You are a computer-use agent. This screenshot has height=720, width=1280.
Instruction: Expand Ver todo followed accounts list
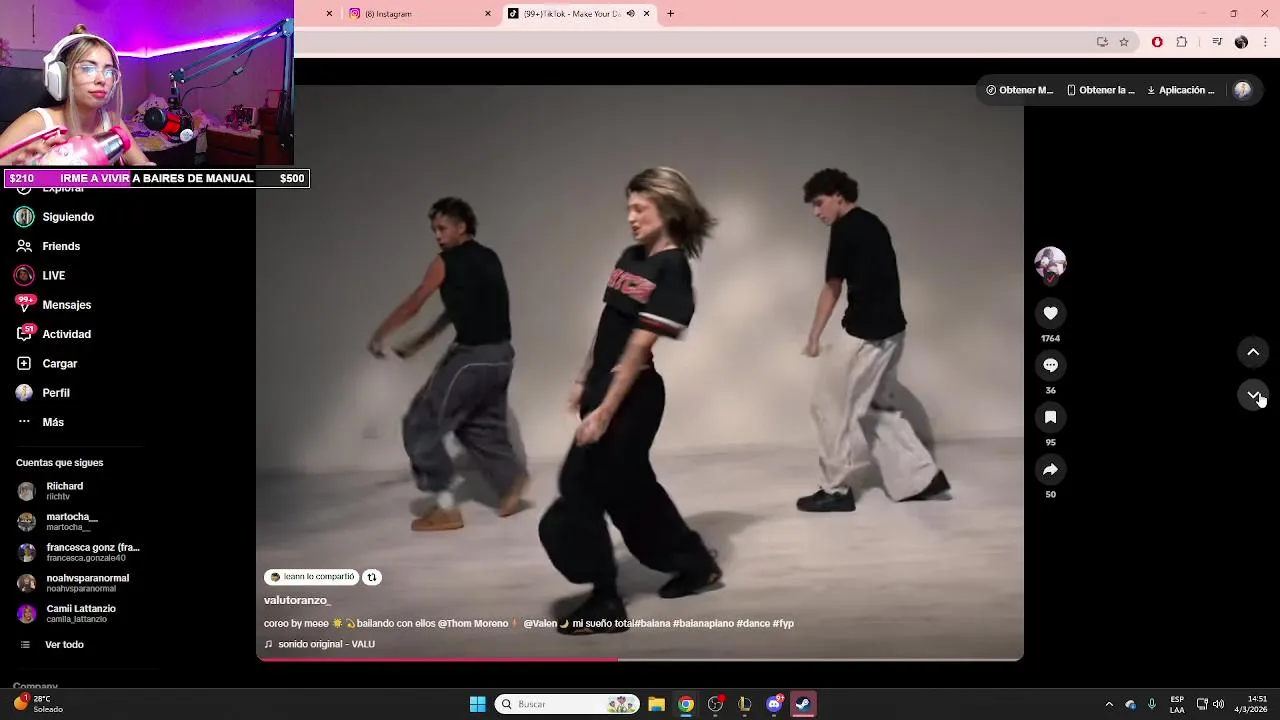(x=52, y=645)
